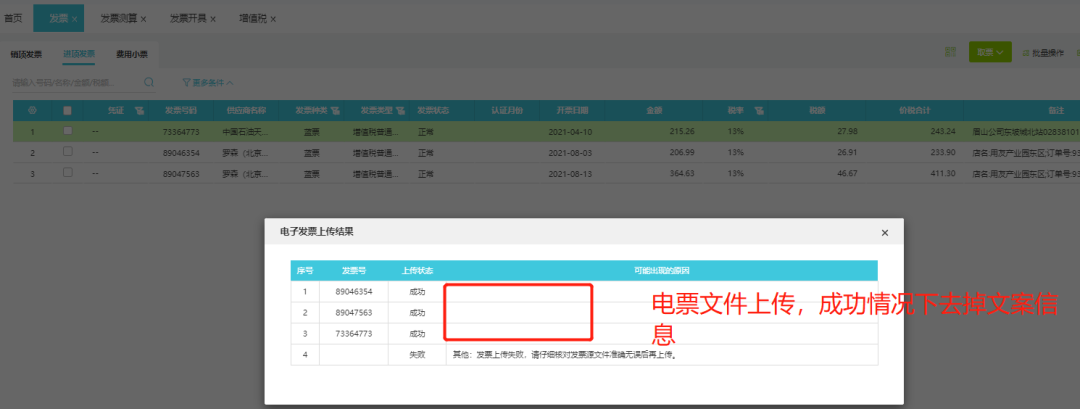
Task: Click filter icon beside 发票种类 column
Action: pyautogui.click(x=335, y=110)
